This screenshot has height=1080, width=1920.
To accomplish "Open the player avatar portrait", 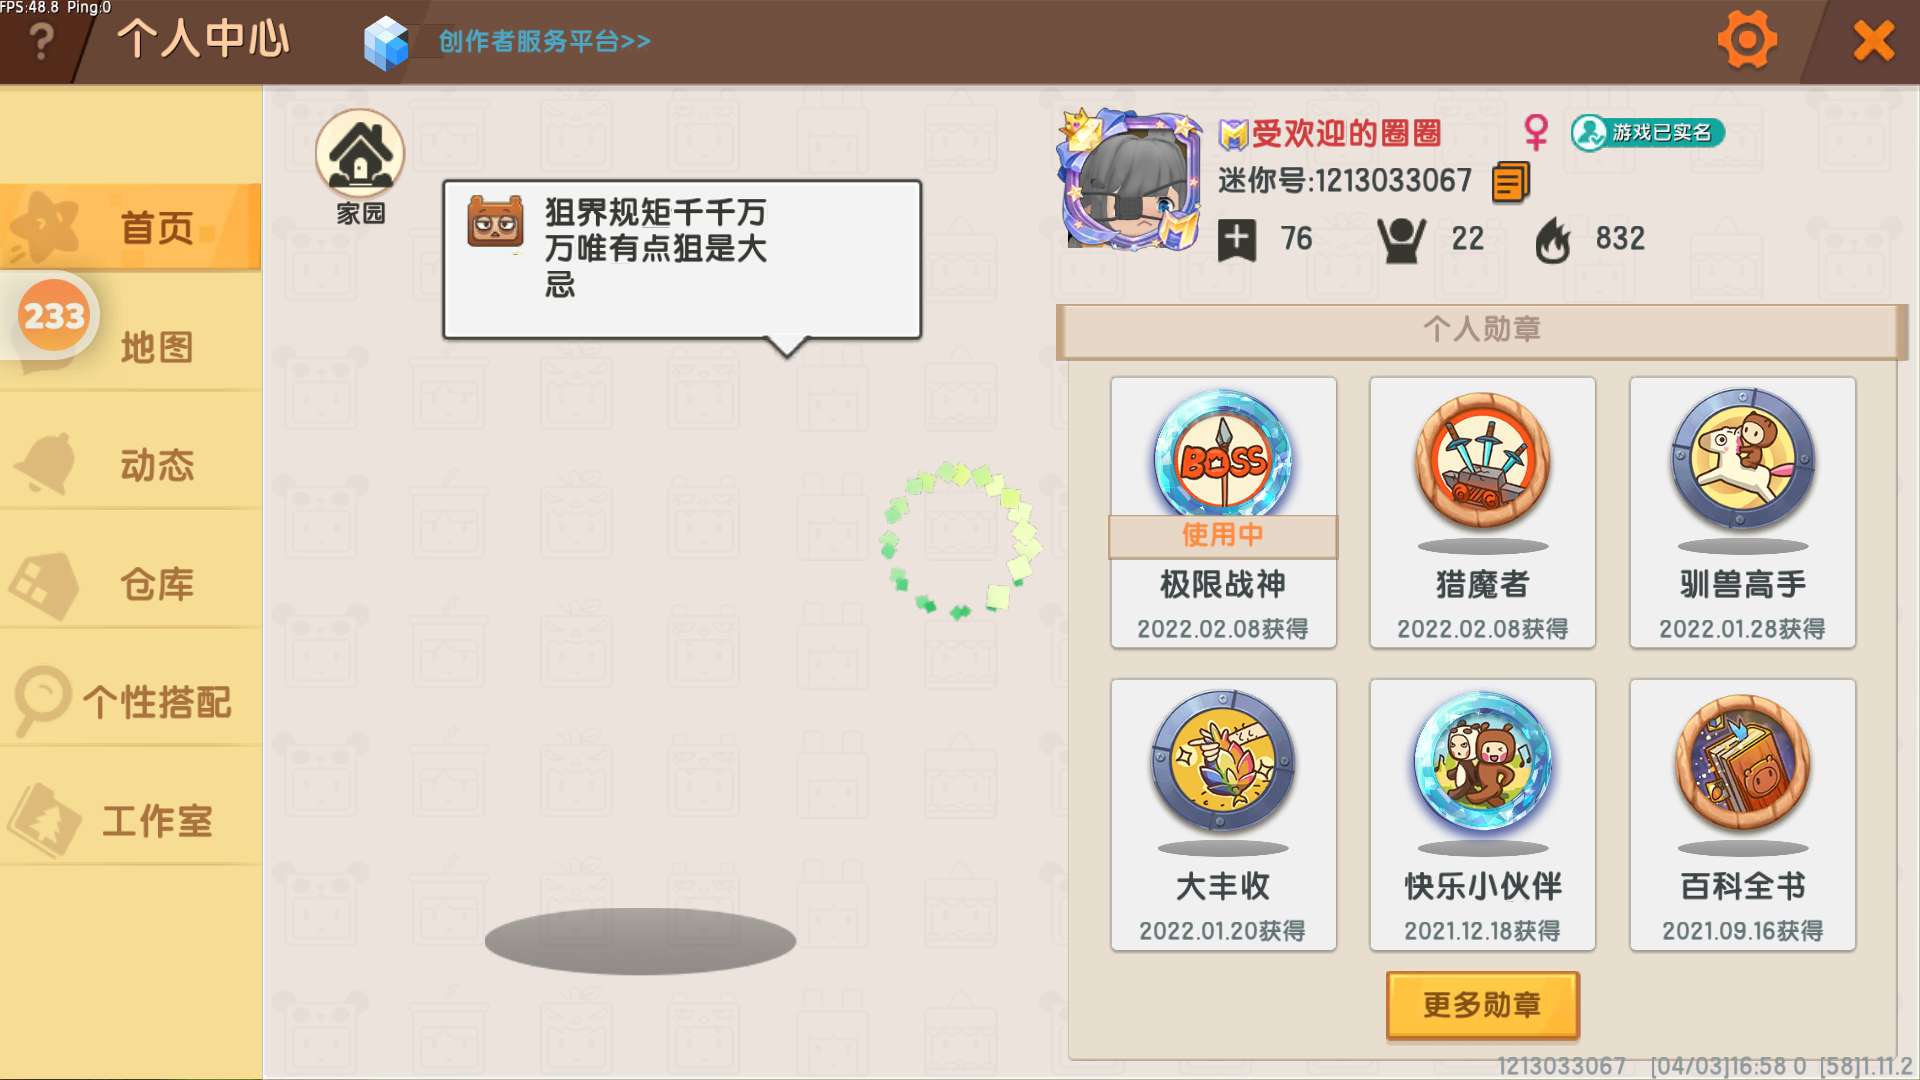I will (1131, 179).
